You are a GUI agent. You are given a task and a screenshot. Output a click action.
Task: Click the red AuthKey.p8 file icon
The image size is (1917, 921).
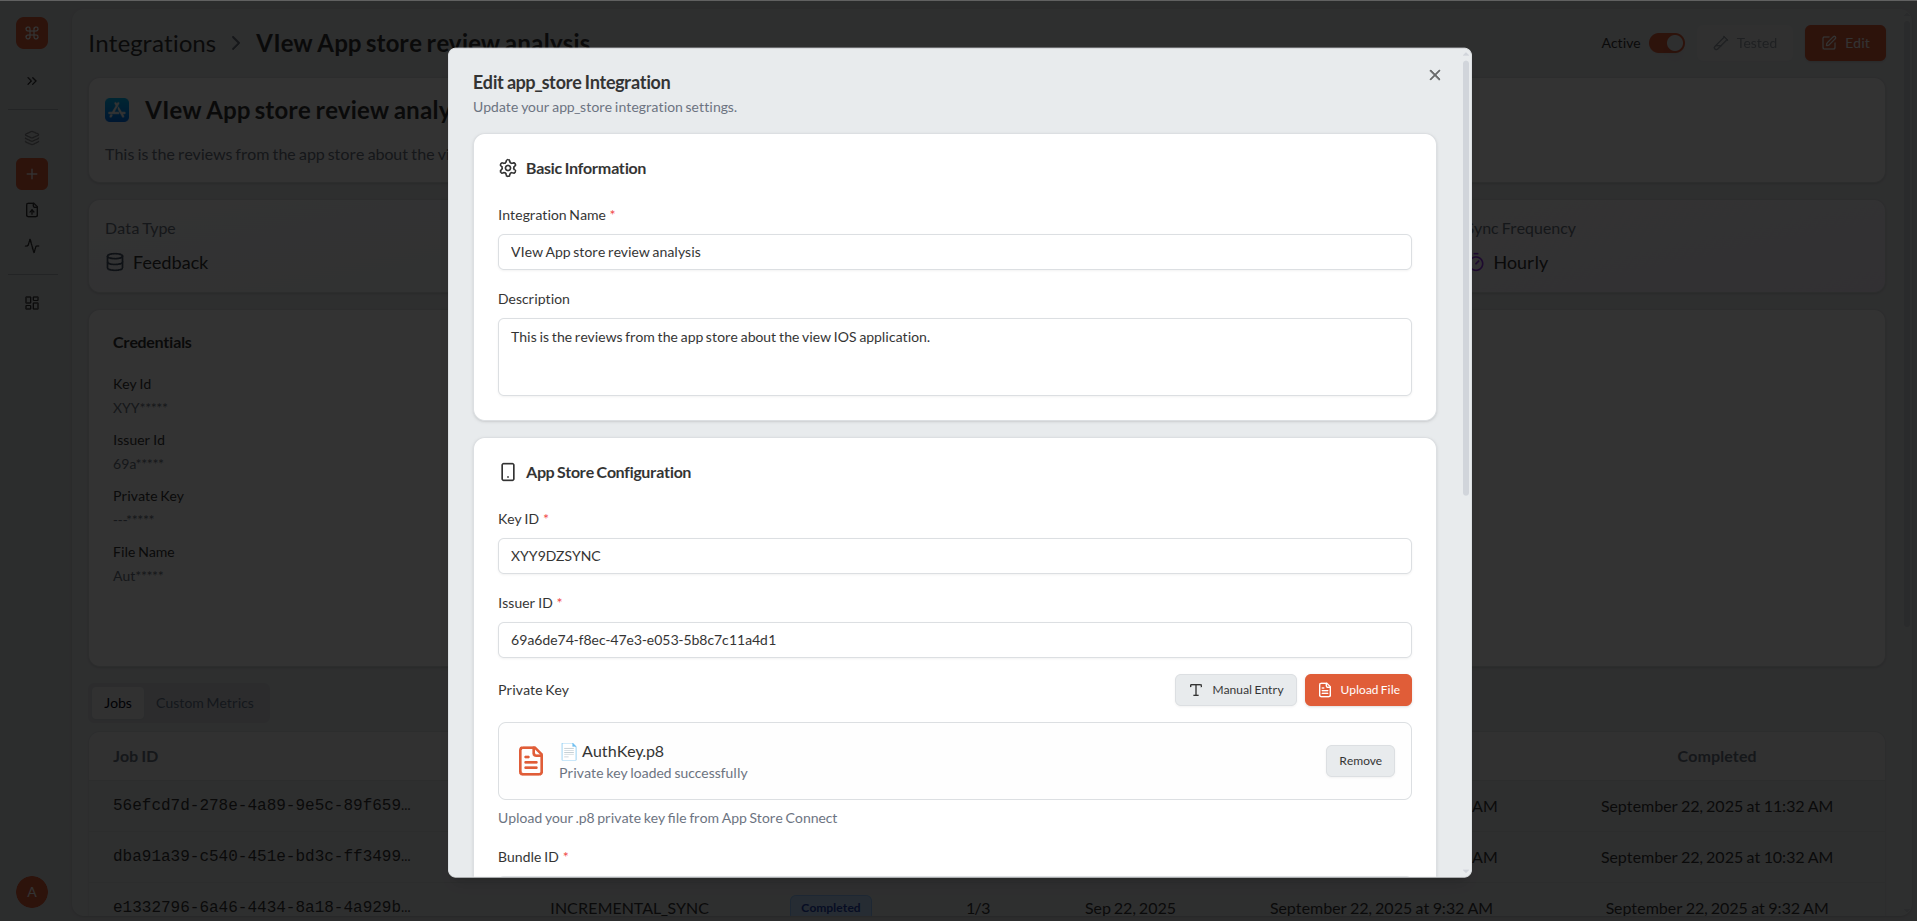pos(530,760)
